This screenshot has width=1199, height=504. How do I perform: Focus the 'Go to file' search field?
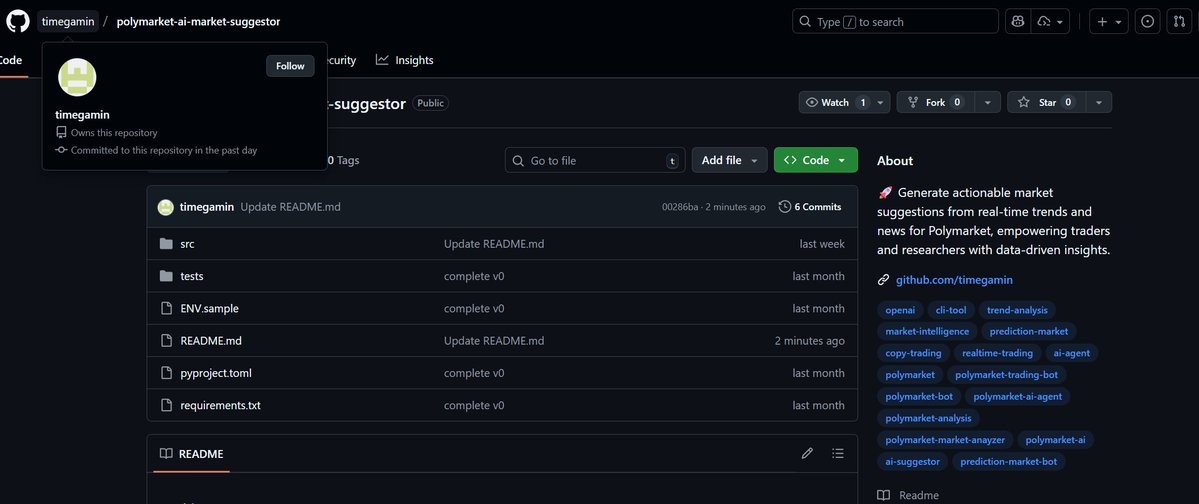tap(595, 161)
